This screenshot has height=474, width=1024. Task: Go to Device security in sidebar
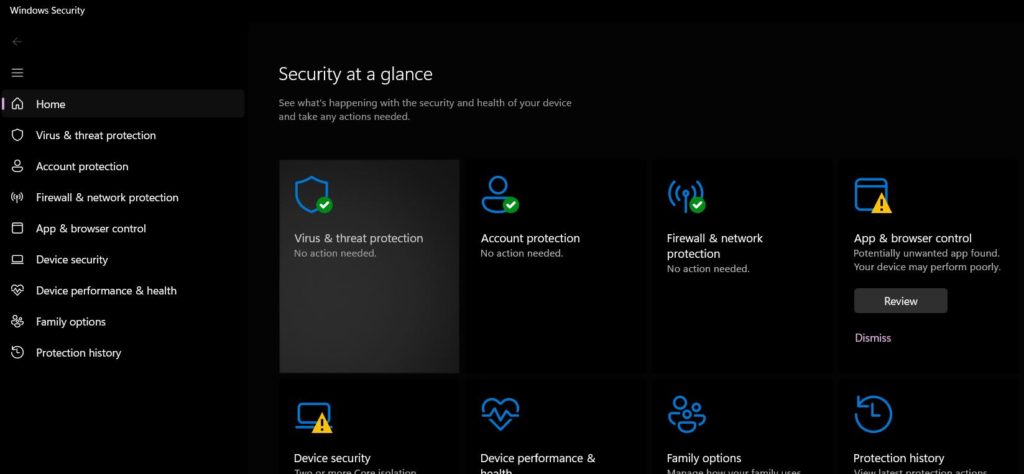(x=72, y=260)
